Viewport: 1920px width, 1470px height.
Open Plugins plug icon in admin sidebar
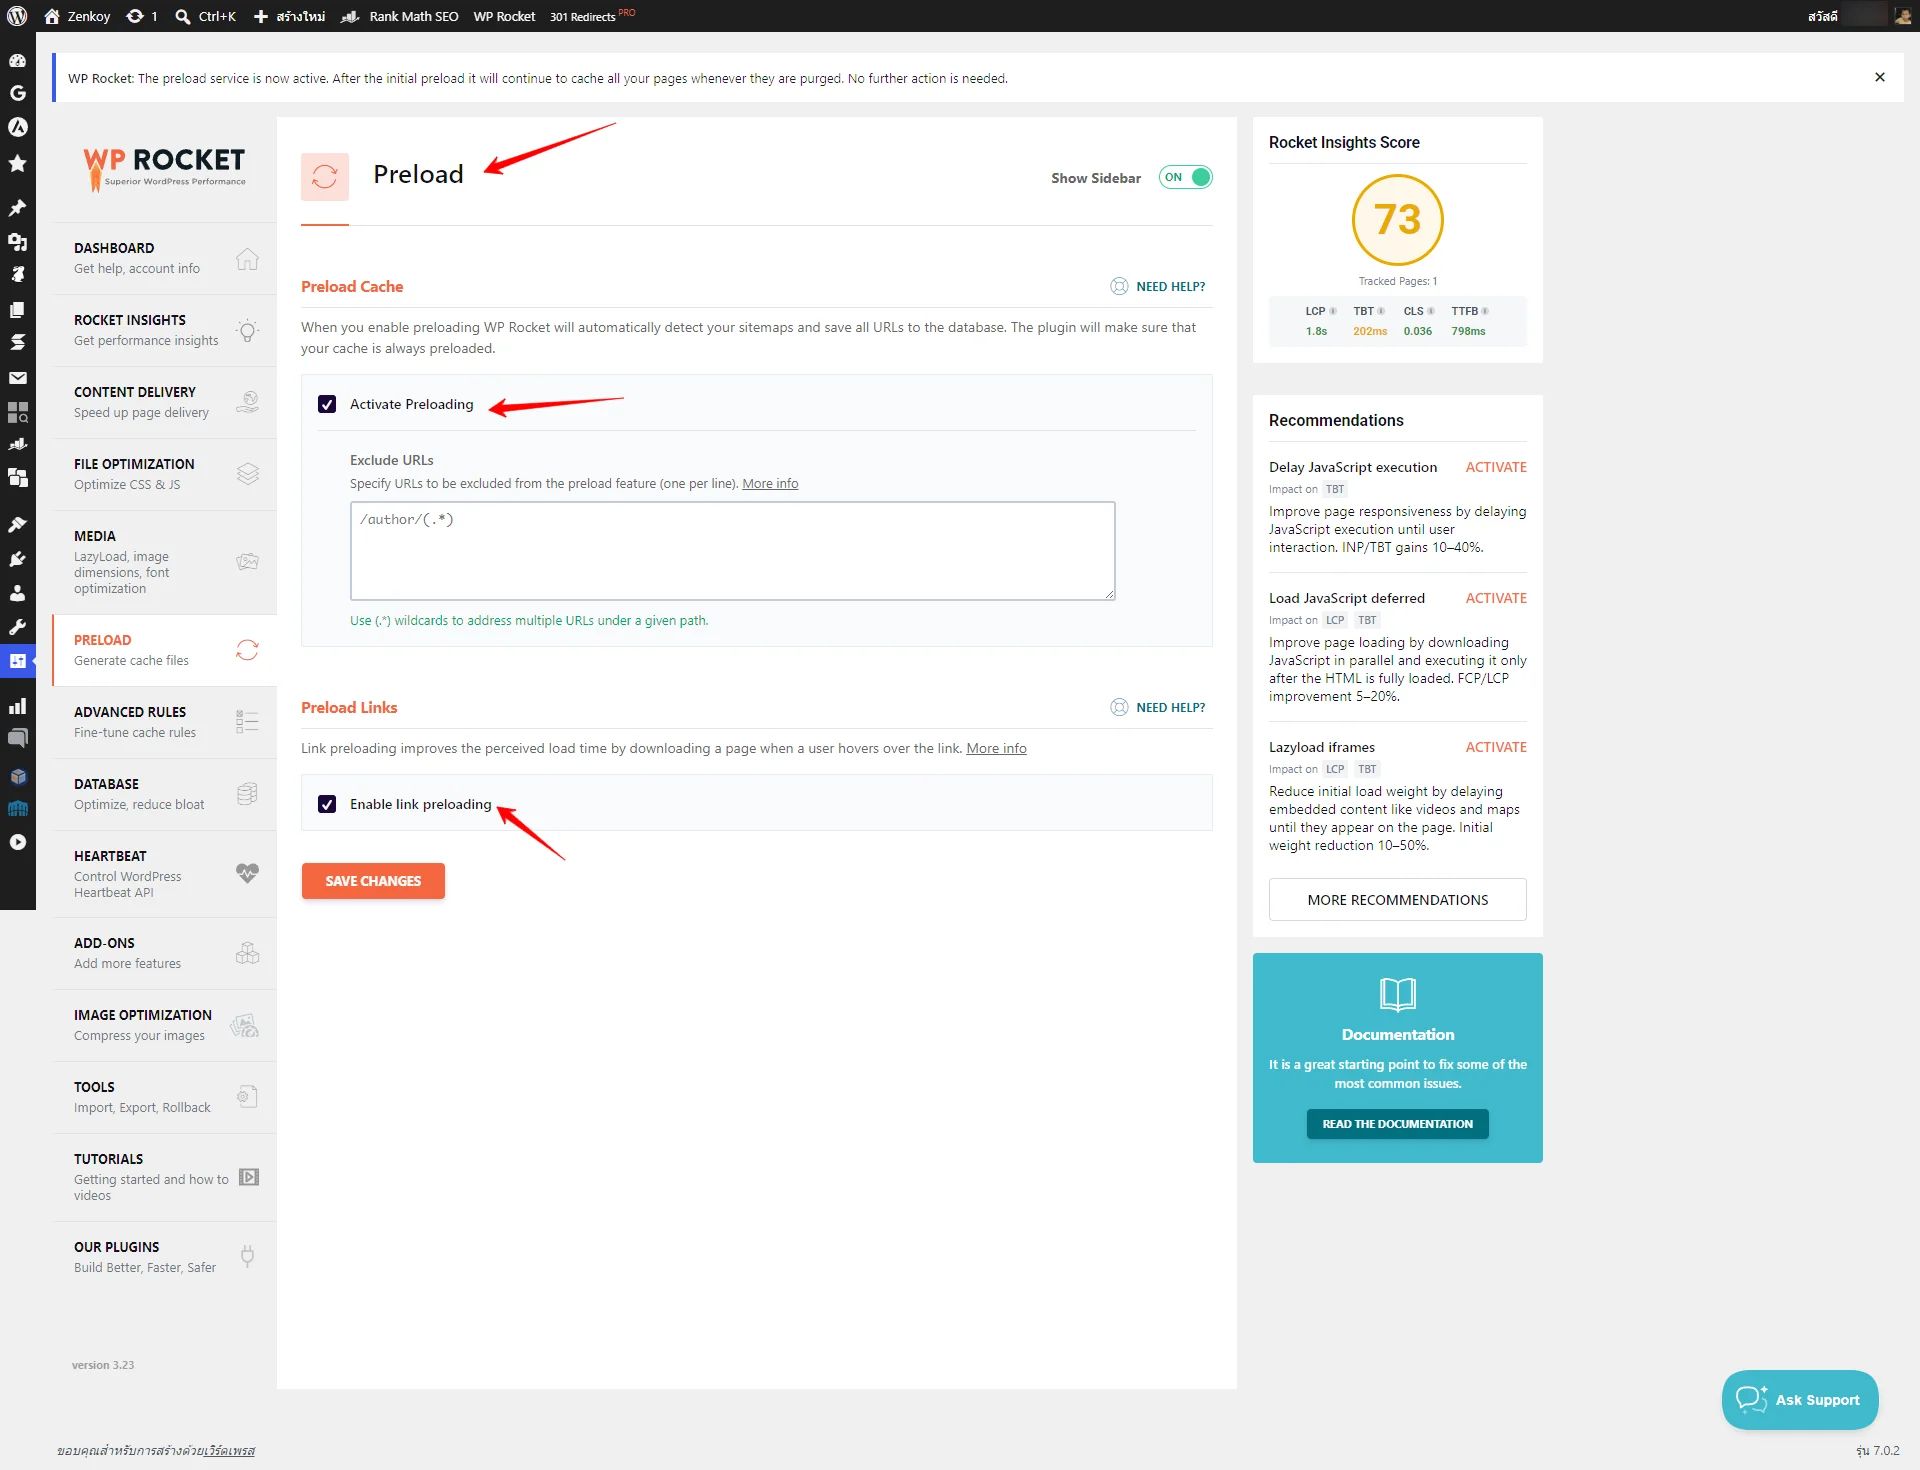pos(17,559)
